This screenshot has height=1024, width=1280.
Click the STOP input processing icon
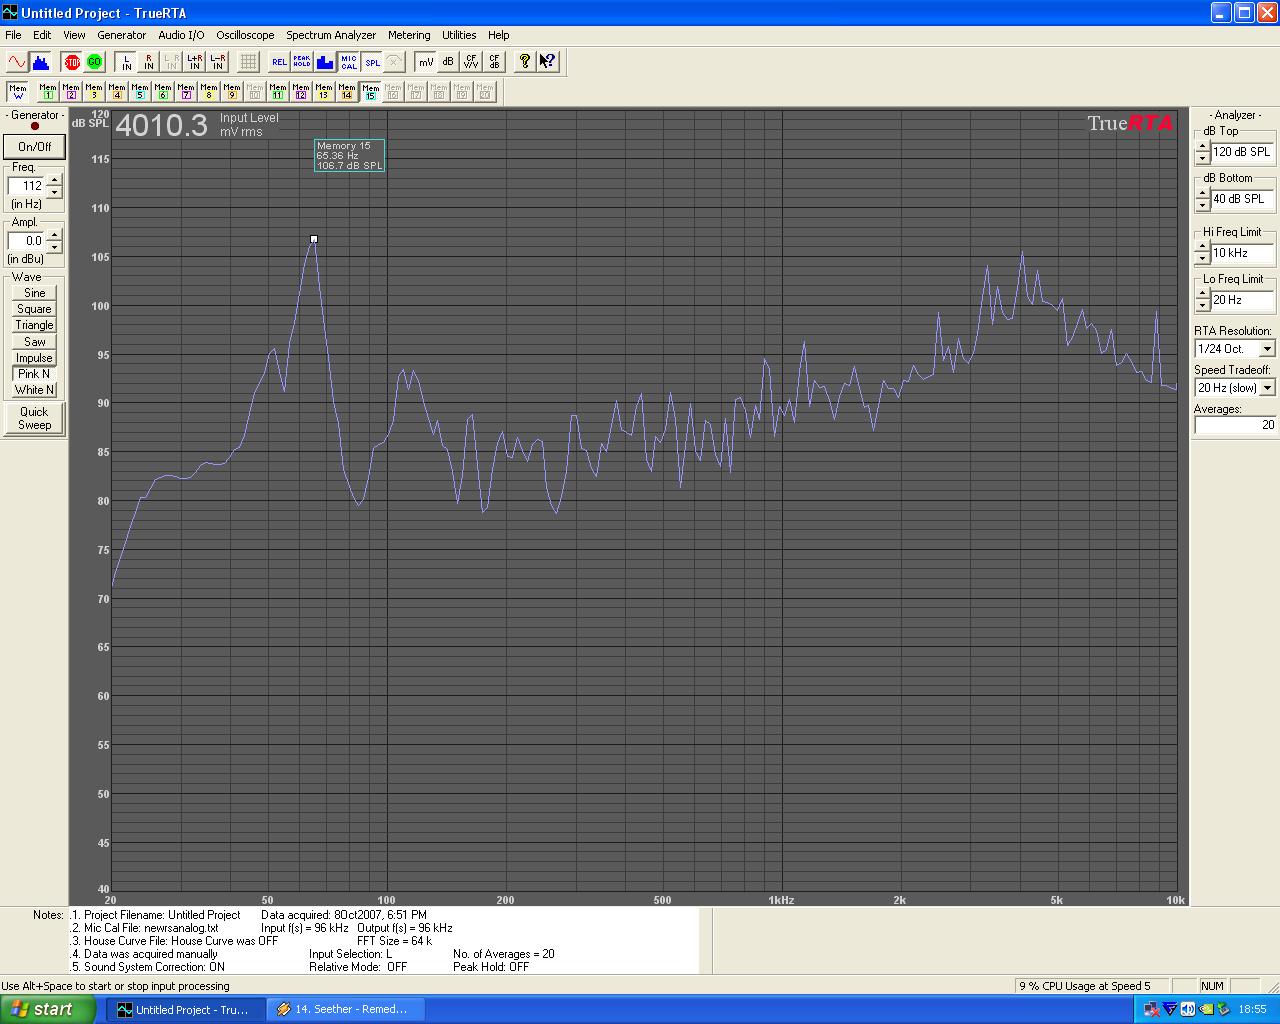(71, 62)
